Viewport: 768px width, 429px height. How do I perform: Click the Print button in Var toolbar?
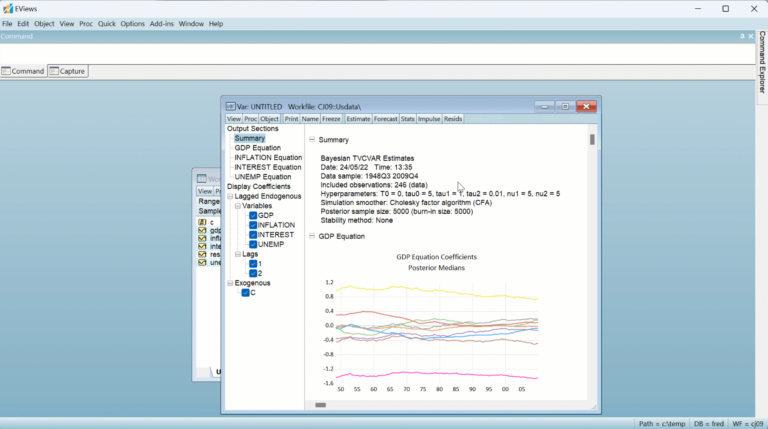click(291, 119)
